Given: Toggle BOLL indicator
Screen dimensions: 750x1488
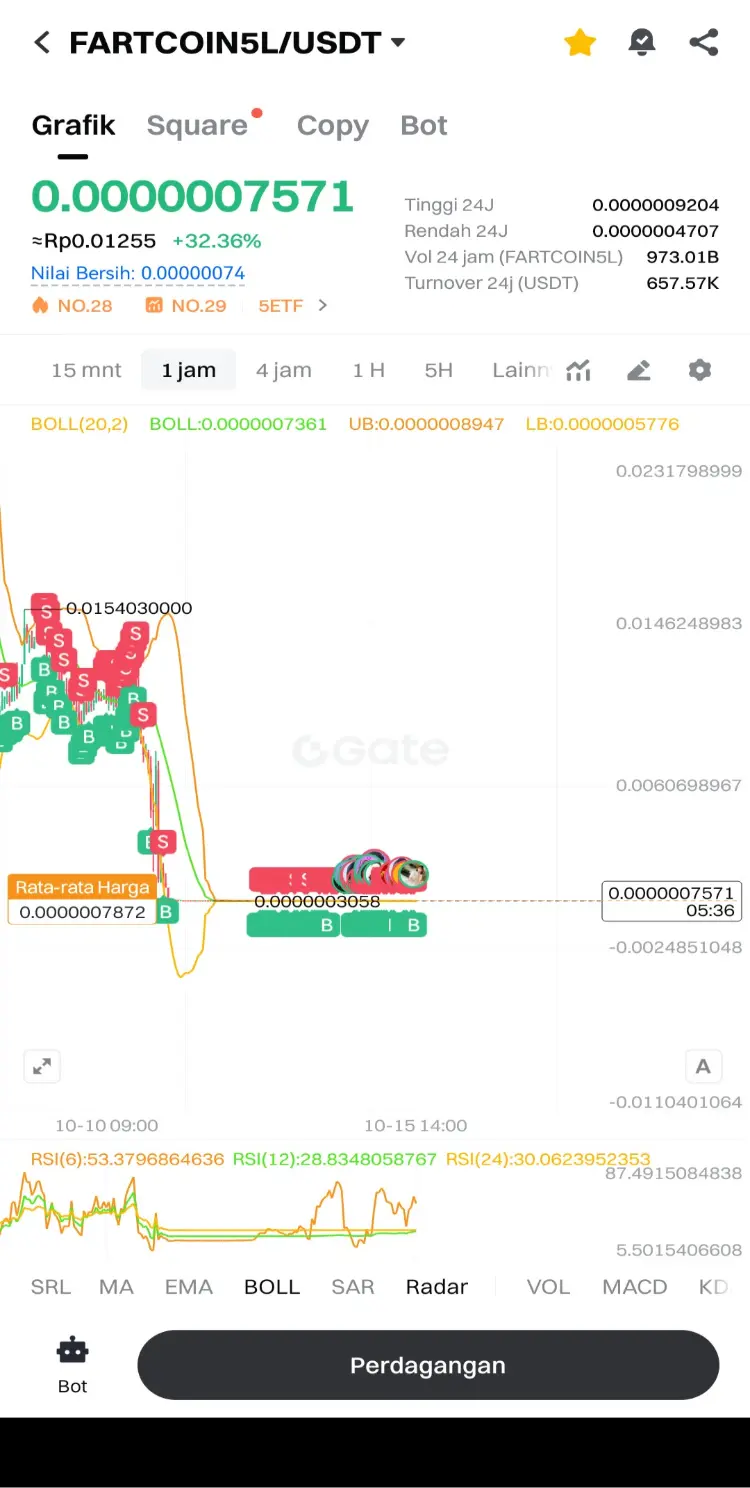Looking at the screenshot, I should [x=272, y=1287].
